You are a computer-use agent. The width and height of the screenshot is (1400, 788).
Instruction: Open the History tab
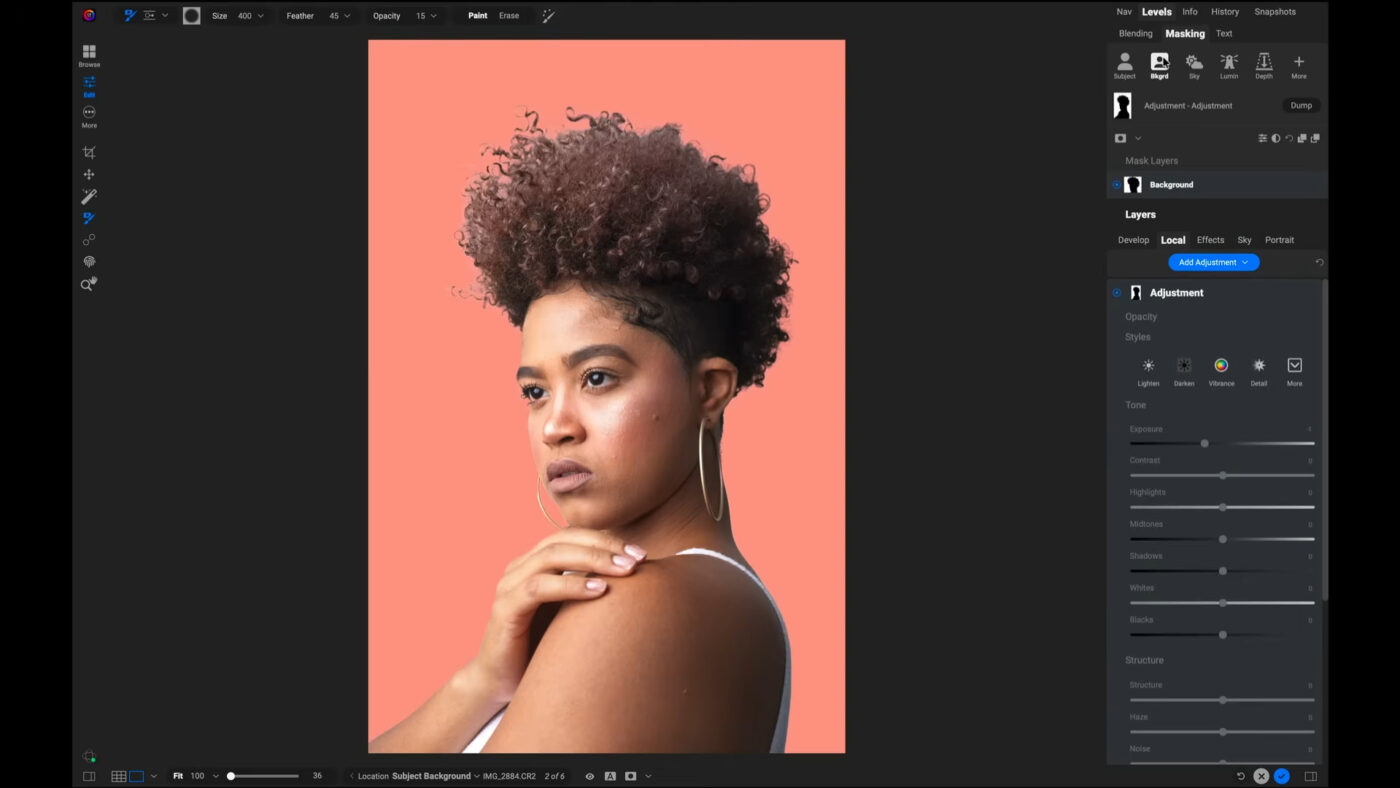coord(1224,12)
